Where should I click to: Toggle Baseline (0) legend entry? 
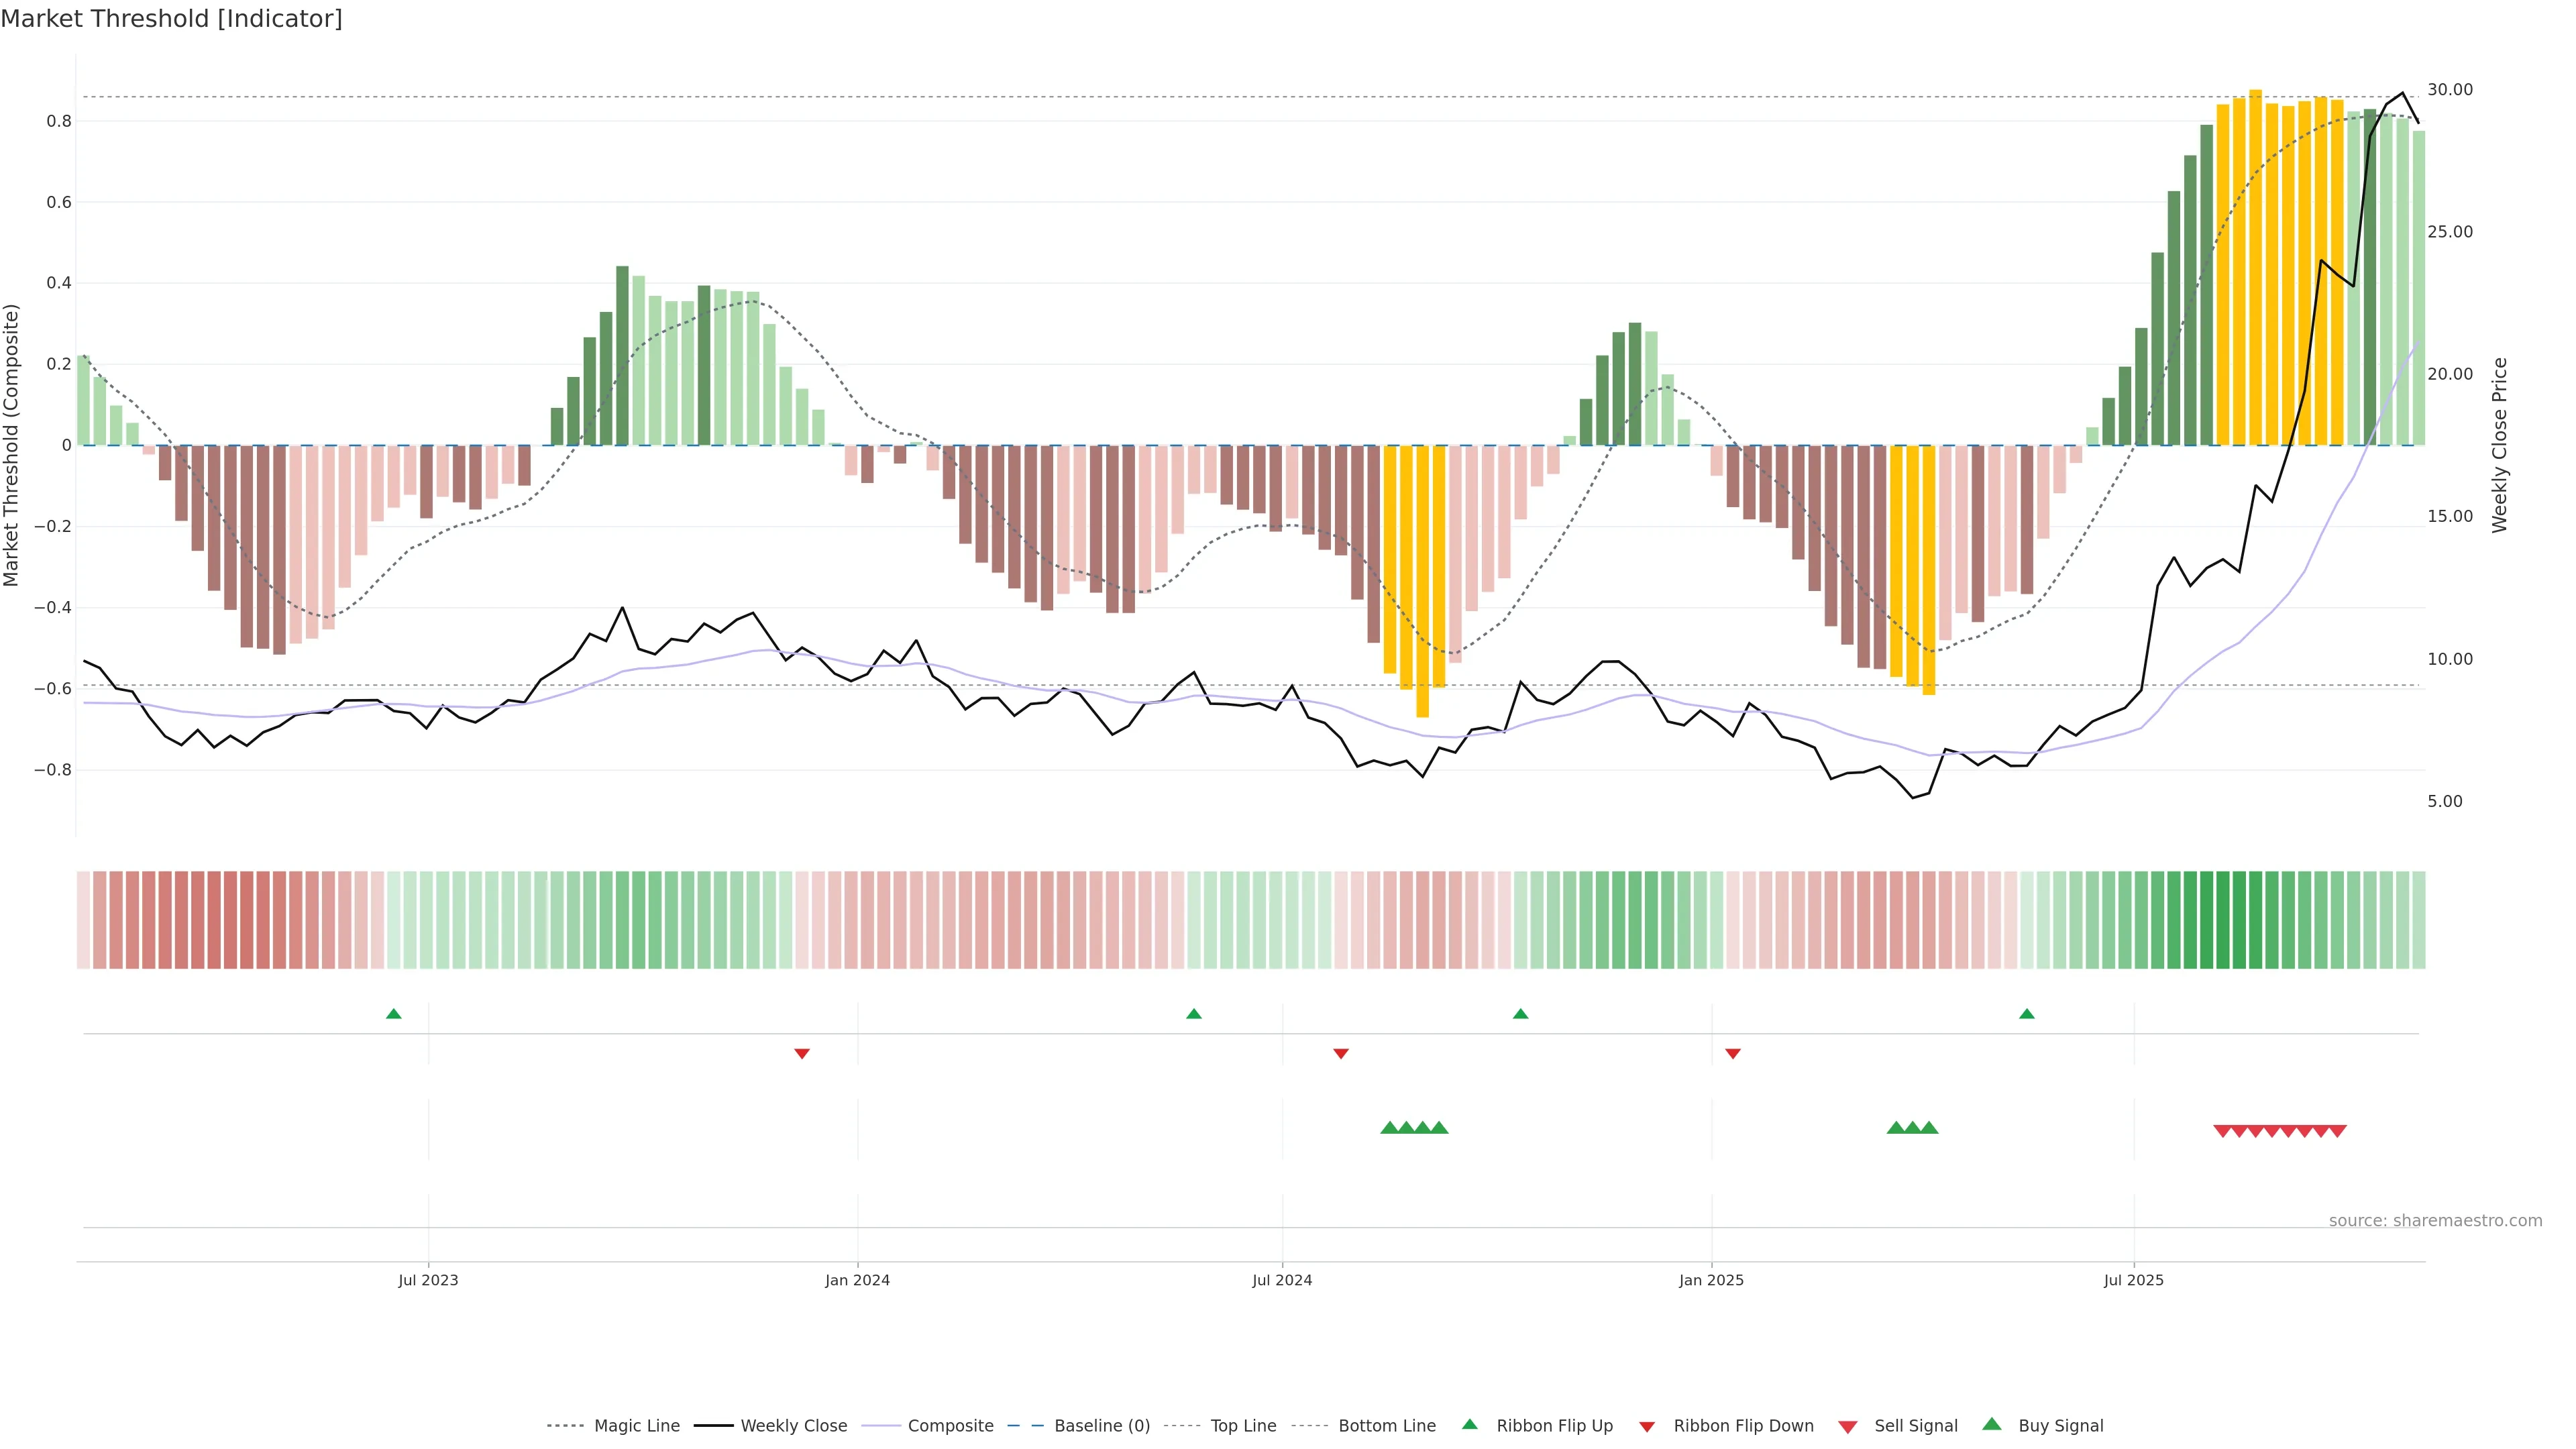[1101, 1426]
